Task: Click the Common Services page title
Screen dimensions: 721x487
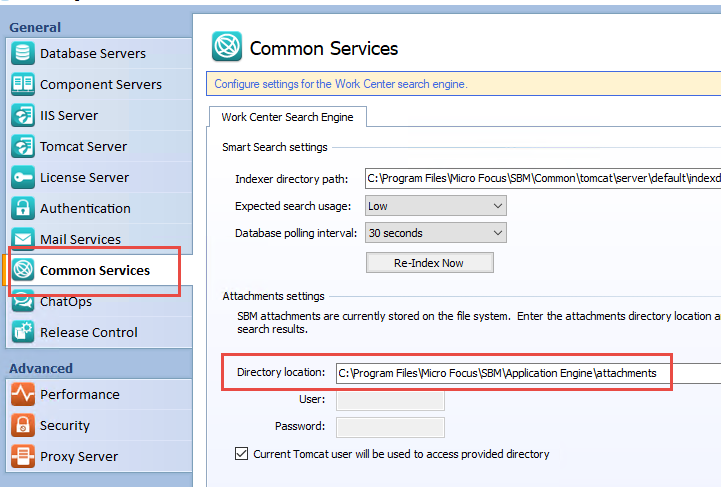Action: click(x=324, y=48)
